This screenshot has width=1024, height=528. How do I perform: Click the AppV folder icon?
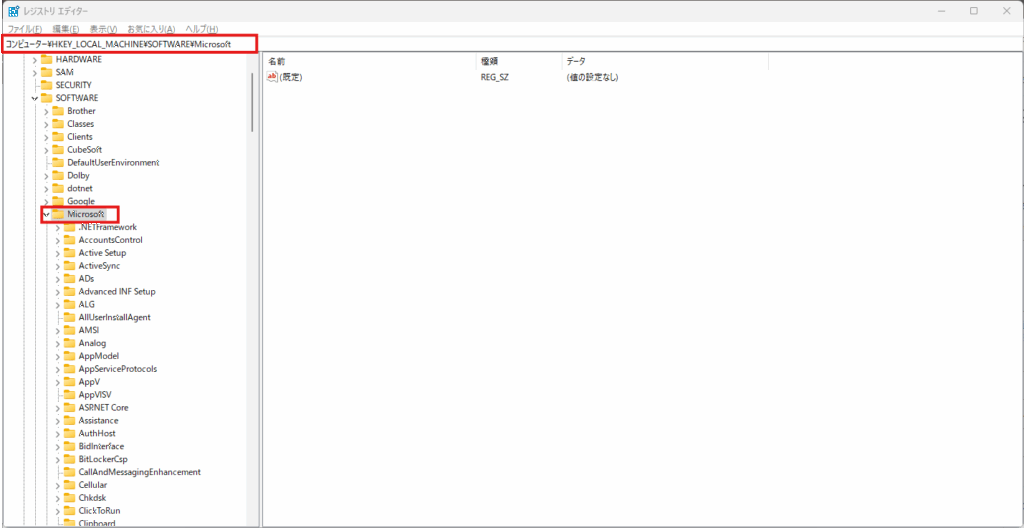(69, 382)
